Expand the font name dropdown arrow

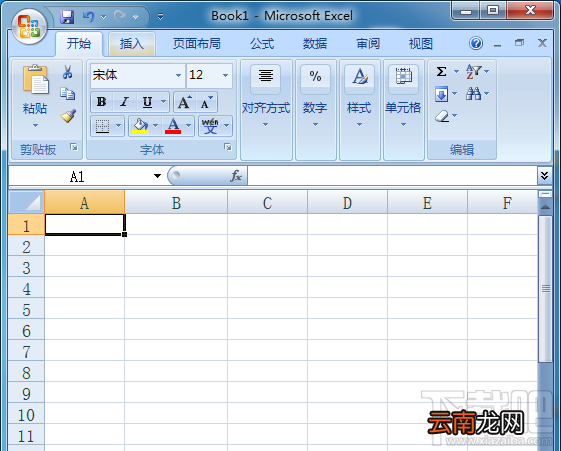[178, 75]
